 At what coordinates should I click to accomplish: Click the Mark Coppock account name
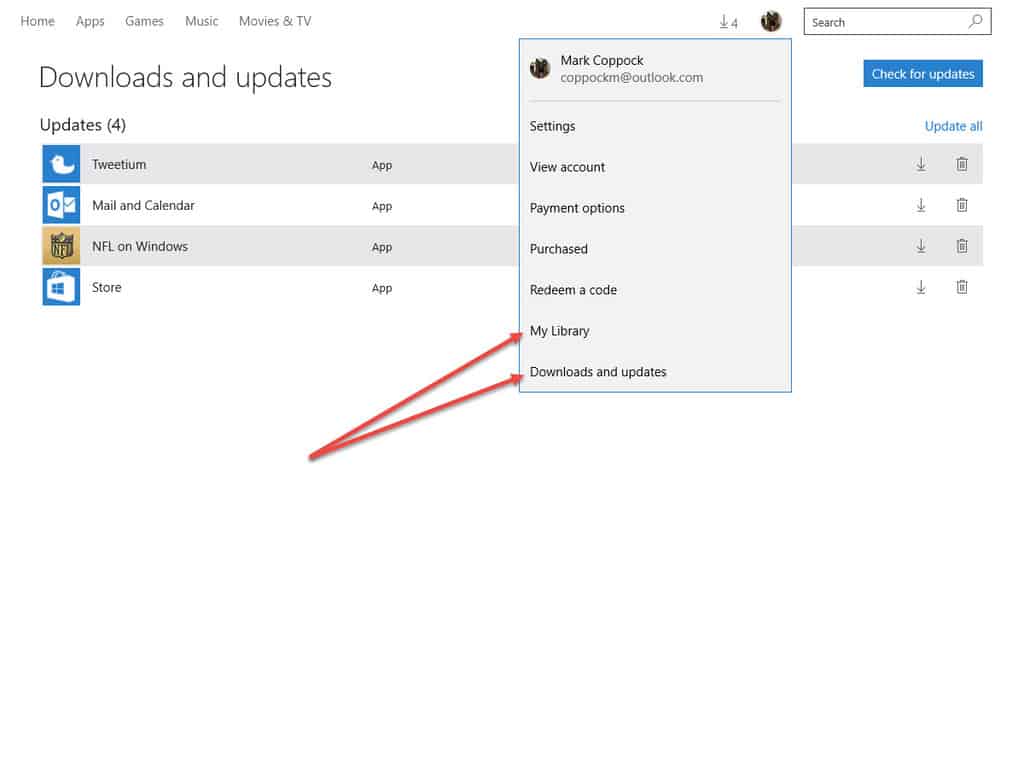pos(601,60)
